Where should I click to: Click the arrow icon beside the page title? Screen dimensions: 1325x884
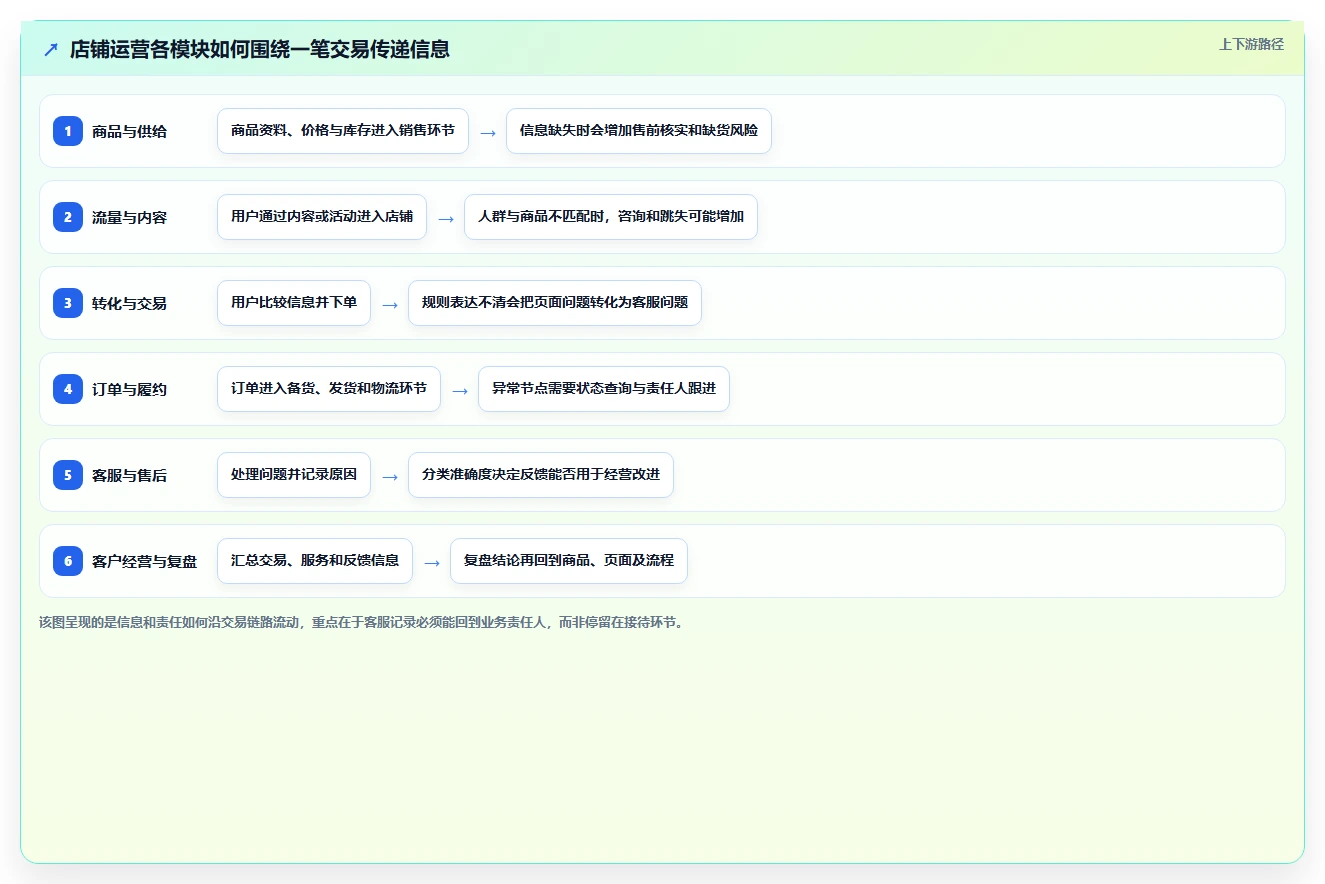51,49
